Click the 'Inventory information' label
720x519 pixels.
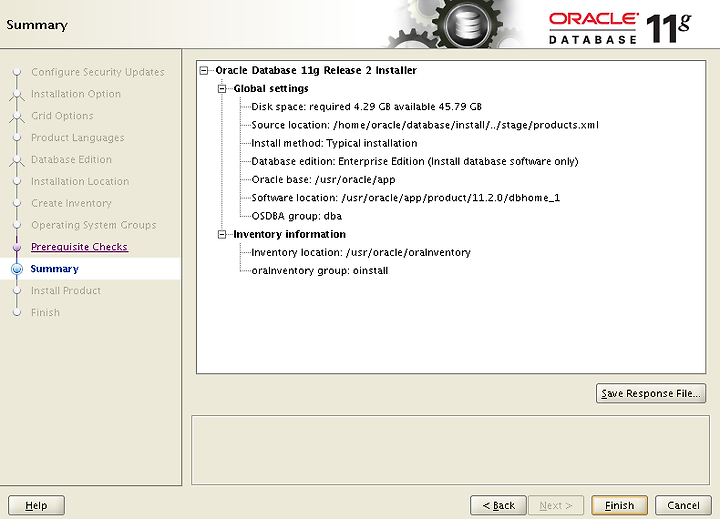coord(289,234)
